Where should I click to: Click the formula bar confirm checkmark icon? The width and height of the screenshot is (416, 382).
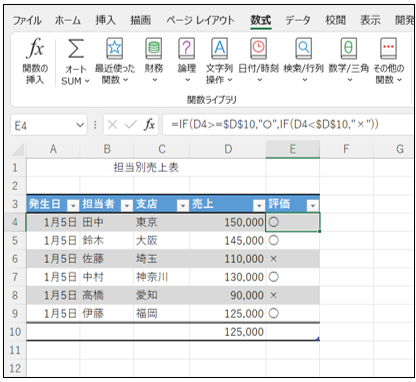tap(130, 125)
